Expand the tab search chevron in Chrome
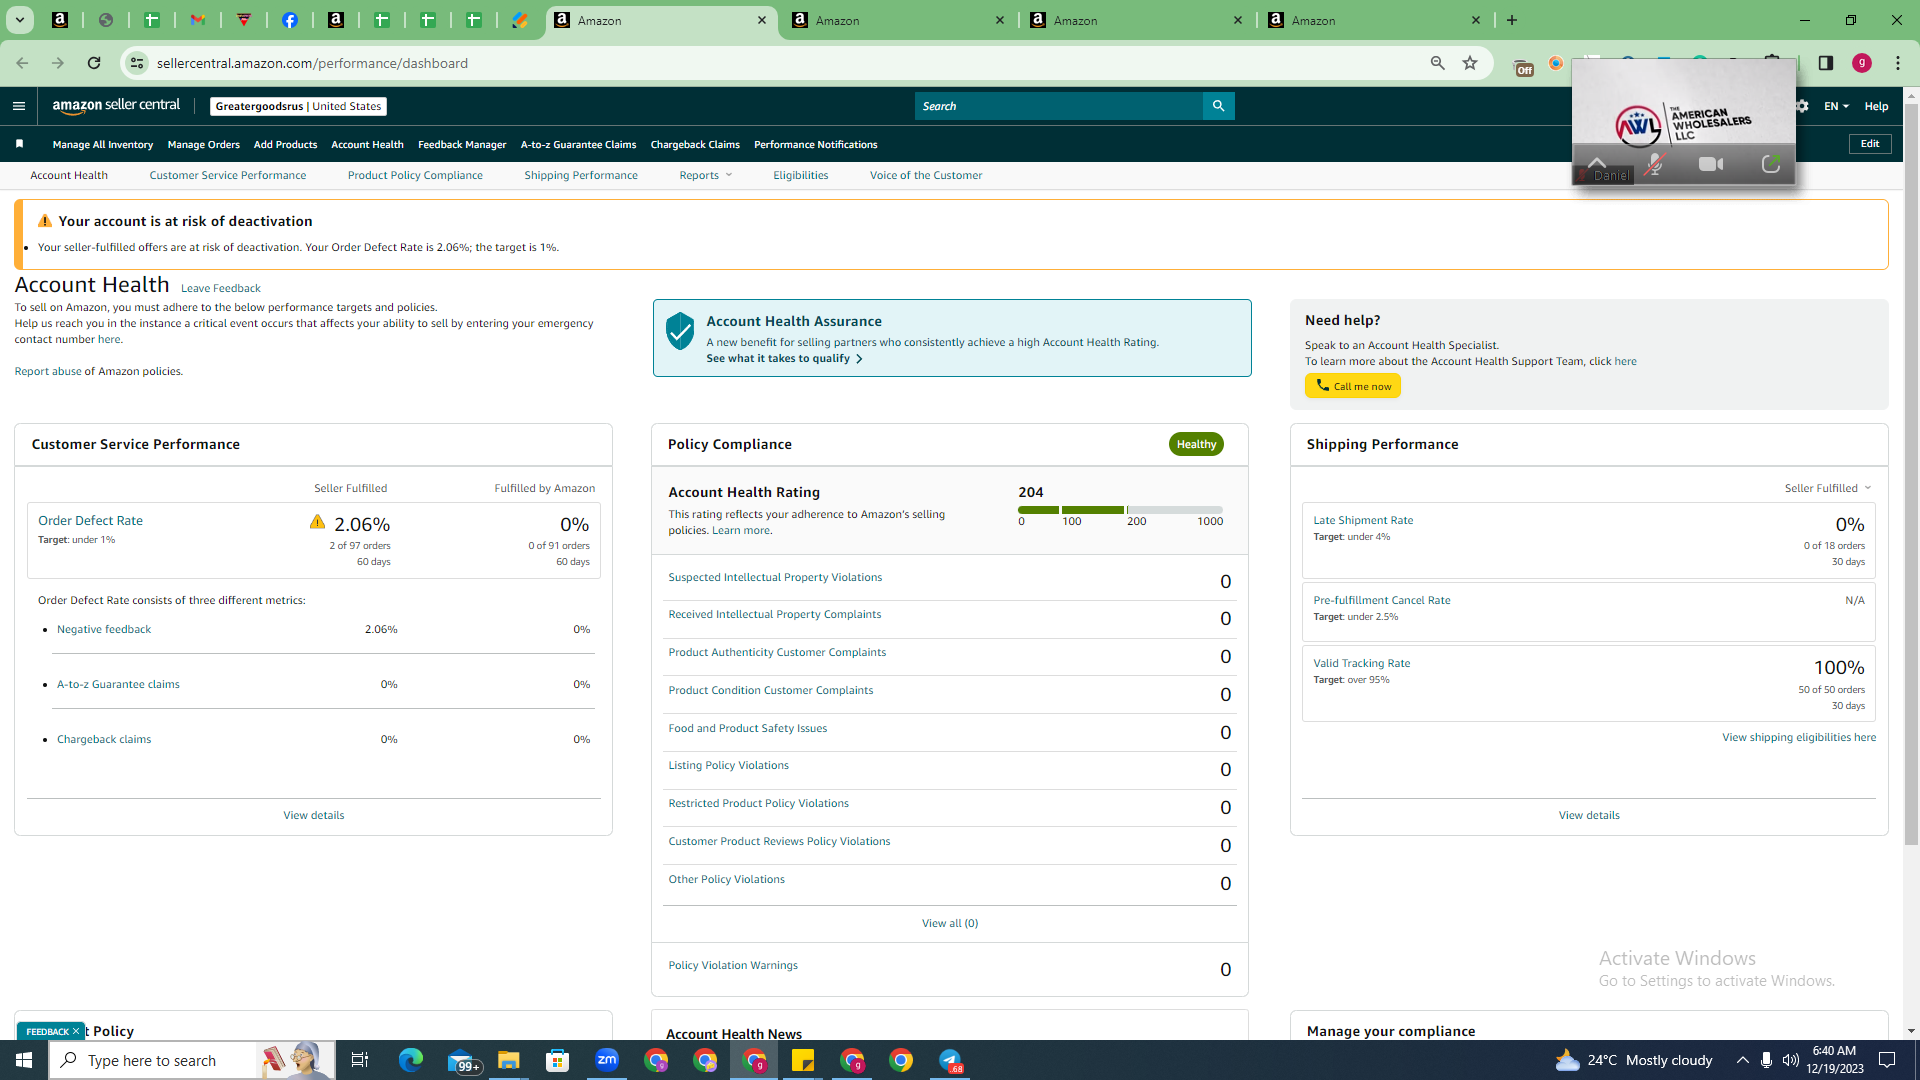The width and height of the screenshot is (1920, 1080). tap(19, 20)
